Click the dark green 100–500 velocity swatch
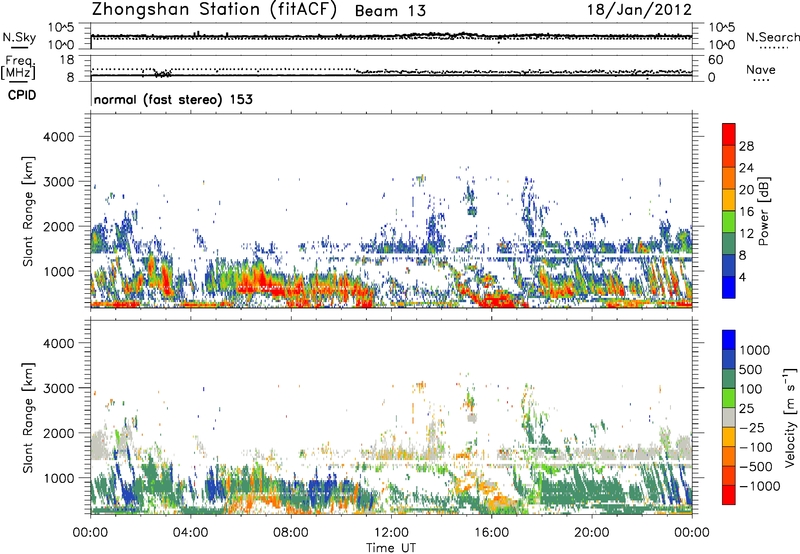The height and width of the screenshot is (554, 800). 729,379
